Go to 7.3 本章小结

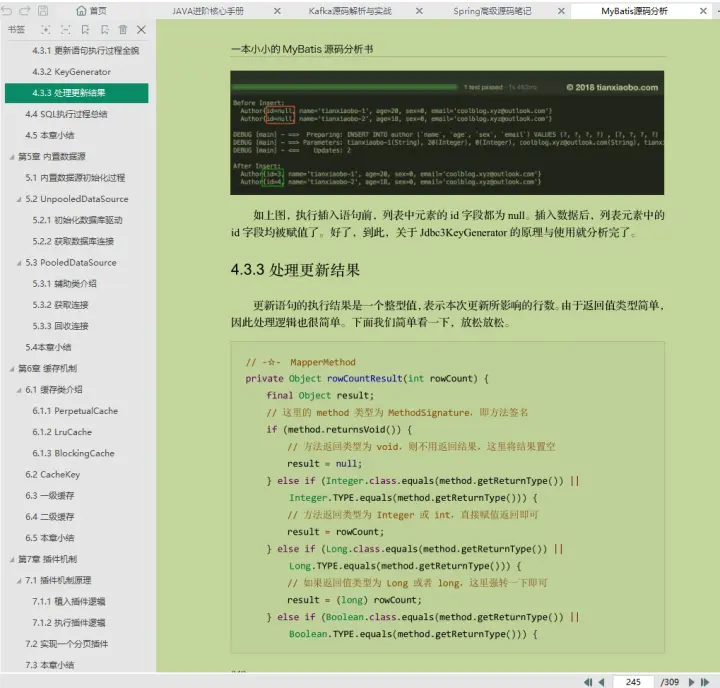(x=50, y=665)
